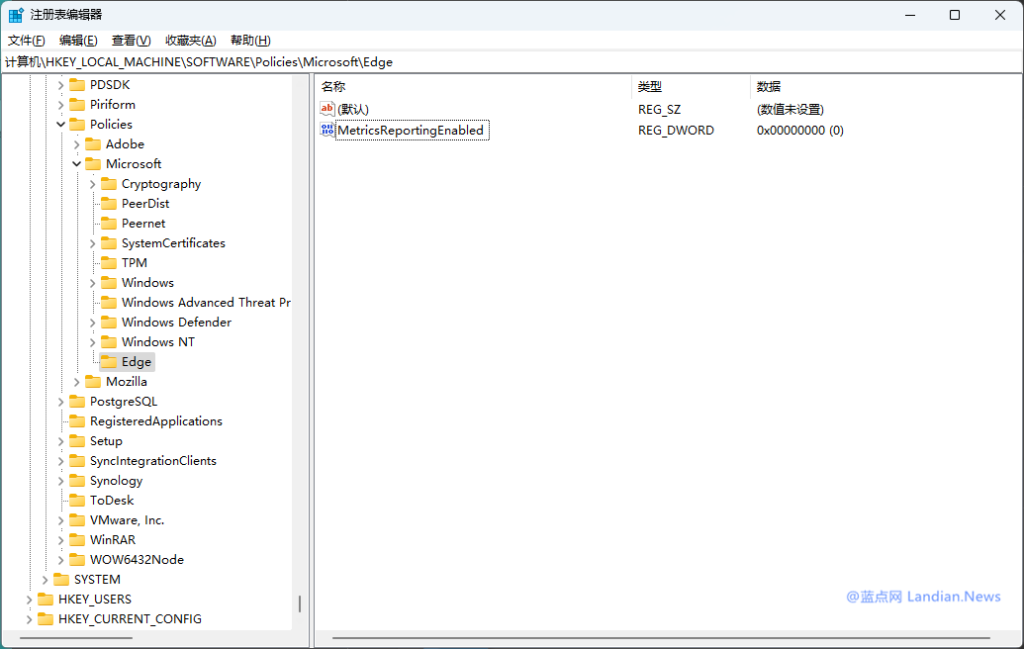Click the Edge folder icon
The height and width of the screenshot is (649, 1024).
click(x=109, y=362)
